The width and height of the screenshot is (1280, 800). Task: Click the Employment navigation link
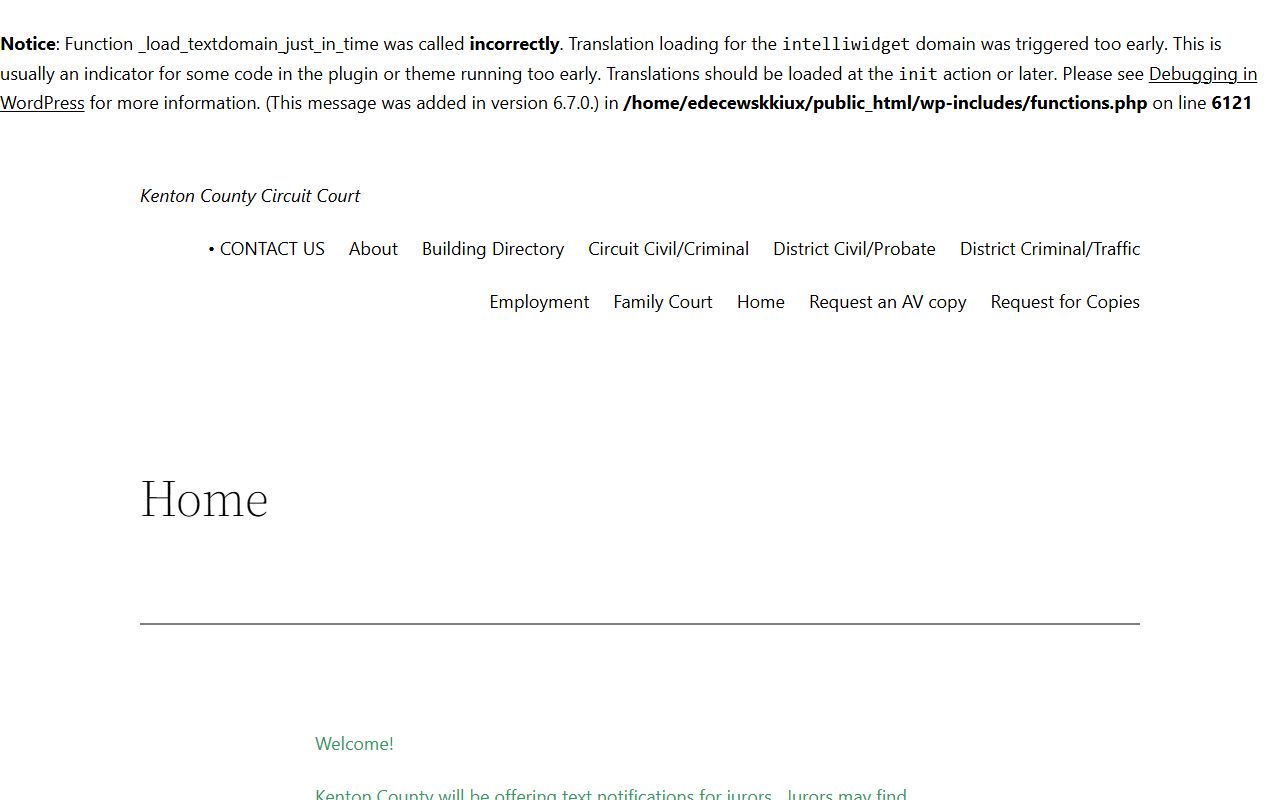[x=539, y=302]
